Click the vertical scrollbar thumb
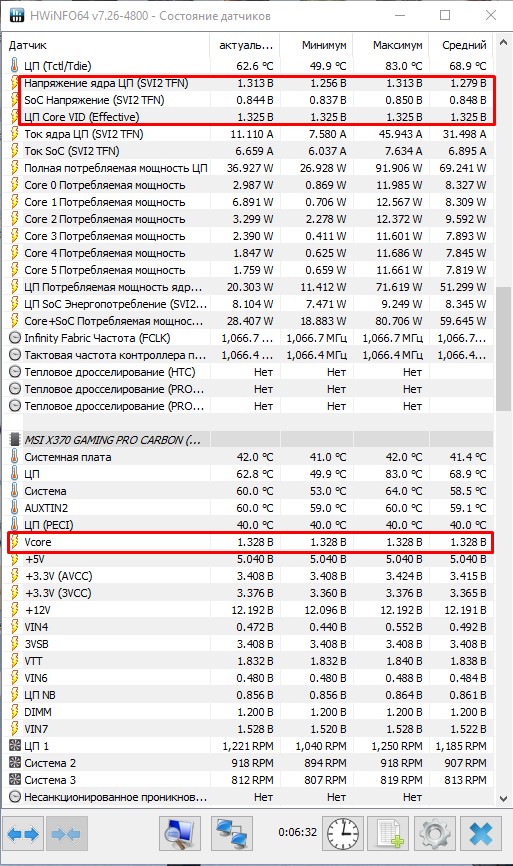513x866 pixels. point(503,349)
